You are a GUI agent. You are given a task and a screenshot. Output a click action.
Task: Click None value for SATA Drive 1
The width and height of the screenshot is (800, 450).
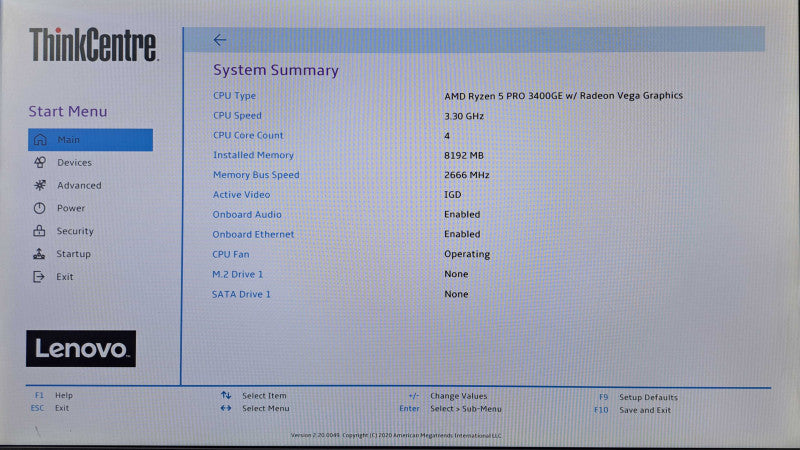click(x=456, y=294)
